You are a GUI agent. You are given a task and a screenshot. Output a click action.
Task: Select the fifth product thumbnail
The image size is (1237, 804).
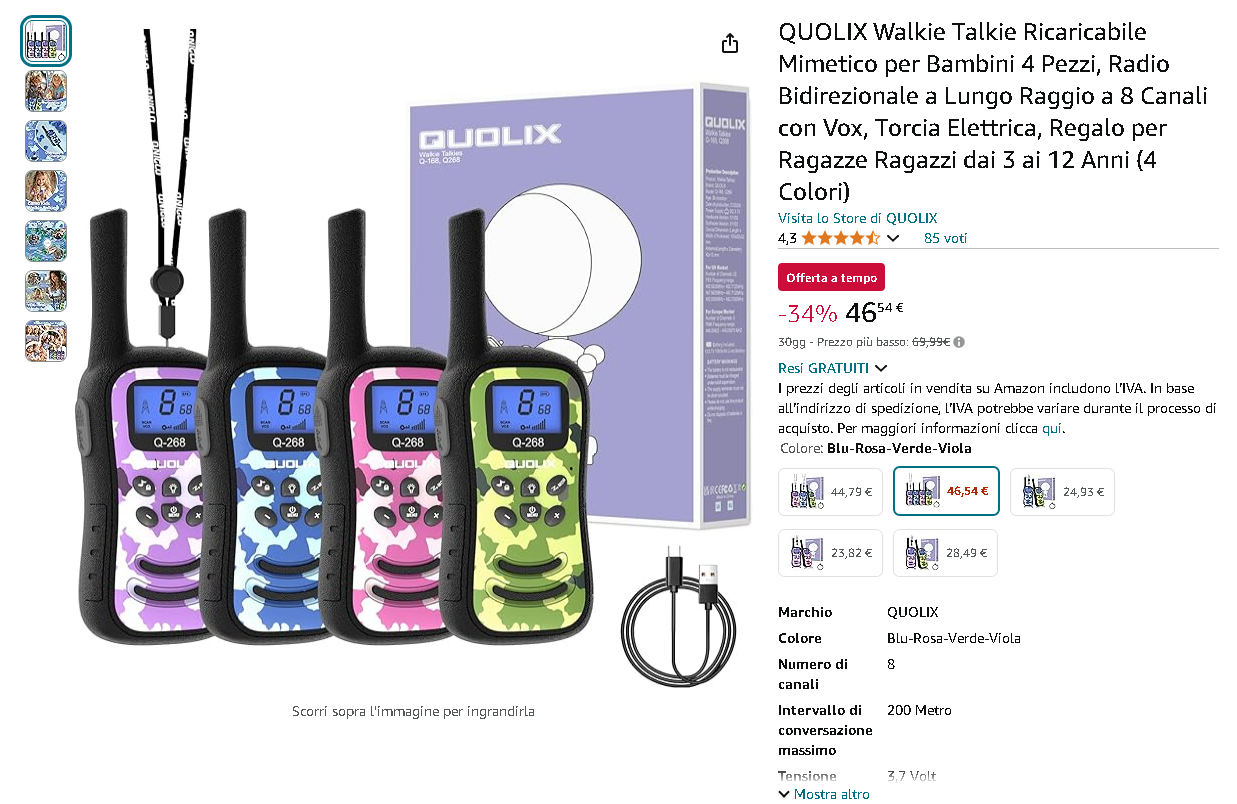[x=46, y=241]
